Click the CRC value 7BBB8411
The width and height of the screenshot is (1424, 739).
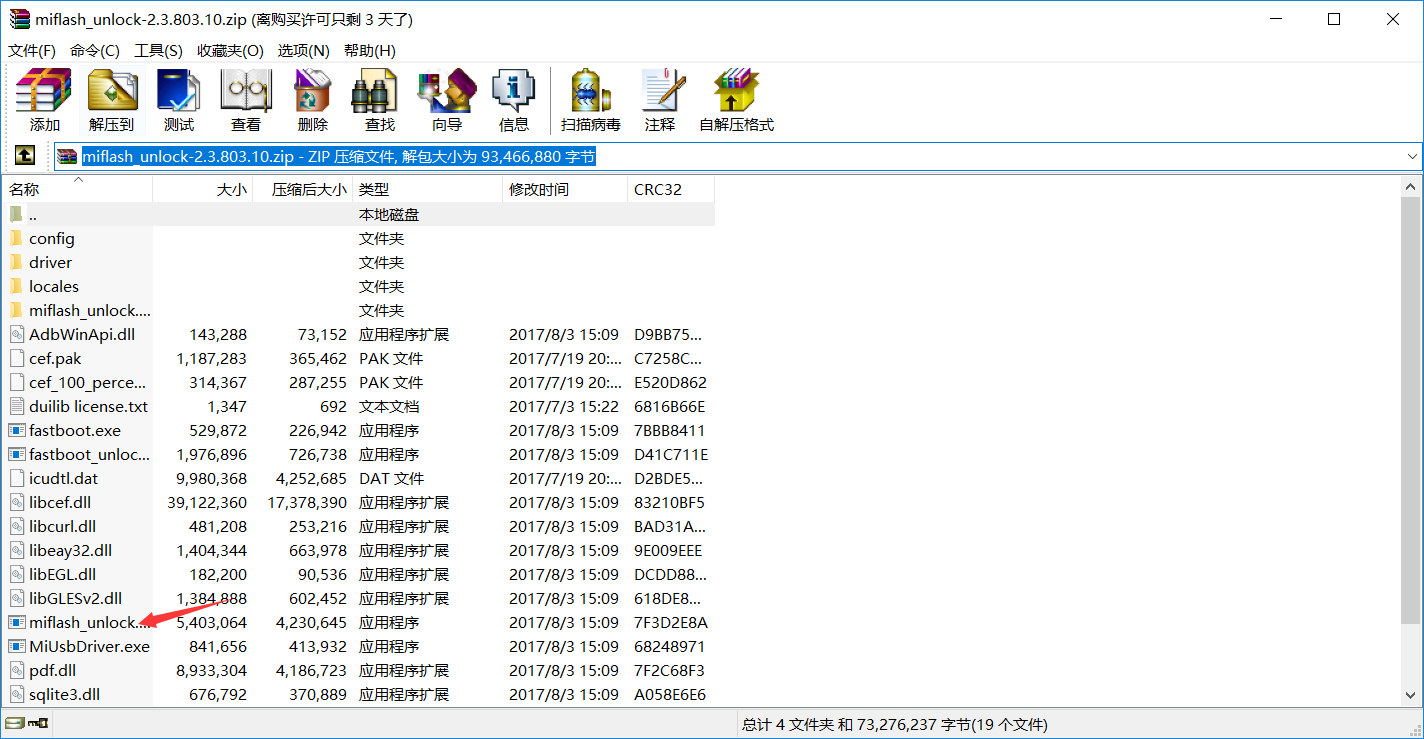pyautogui.click(x=669, y=430)
